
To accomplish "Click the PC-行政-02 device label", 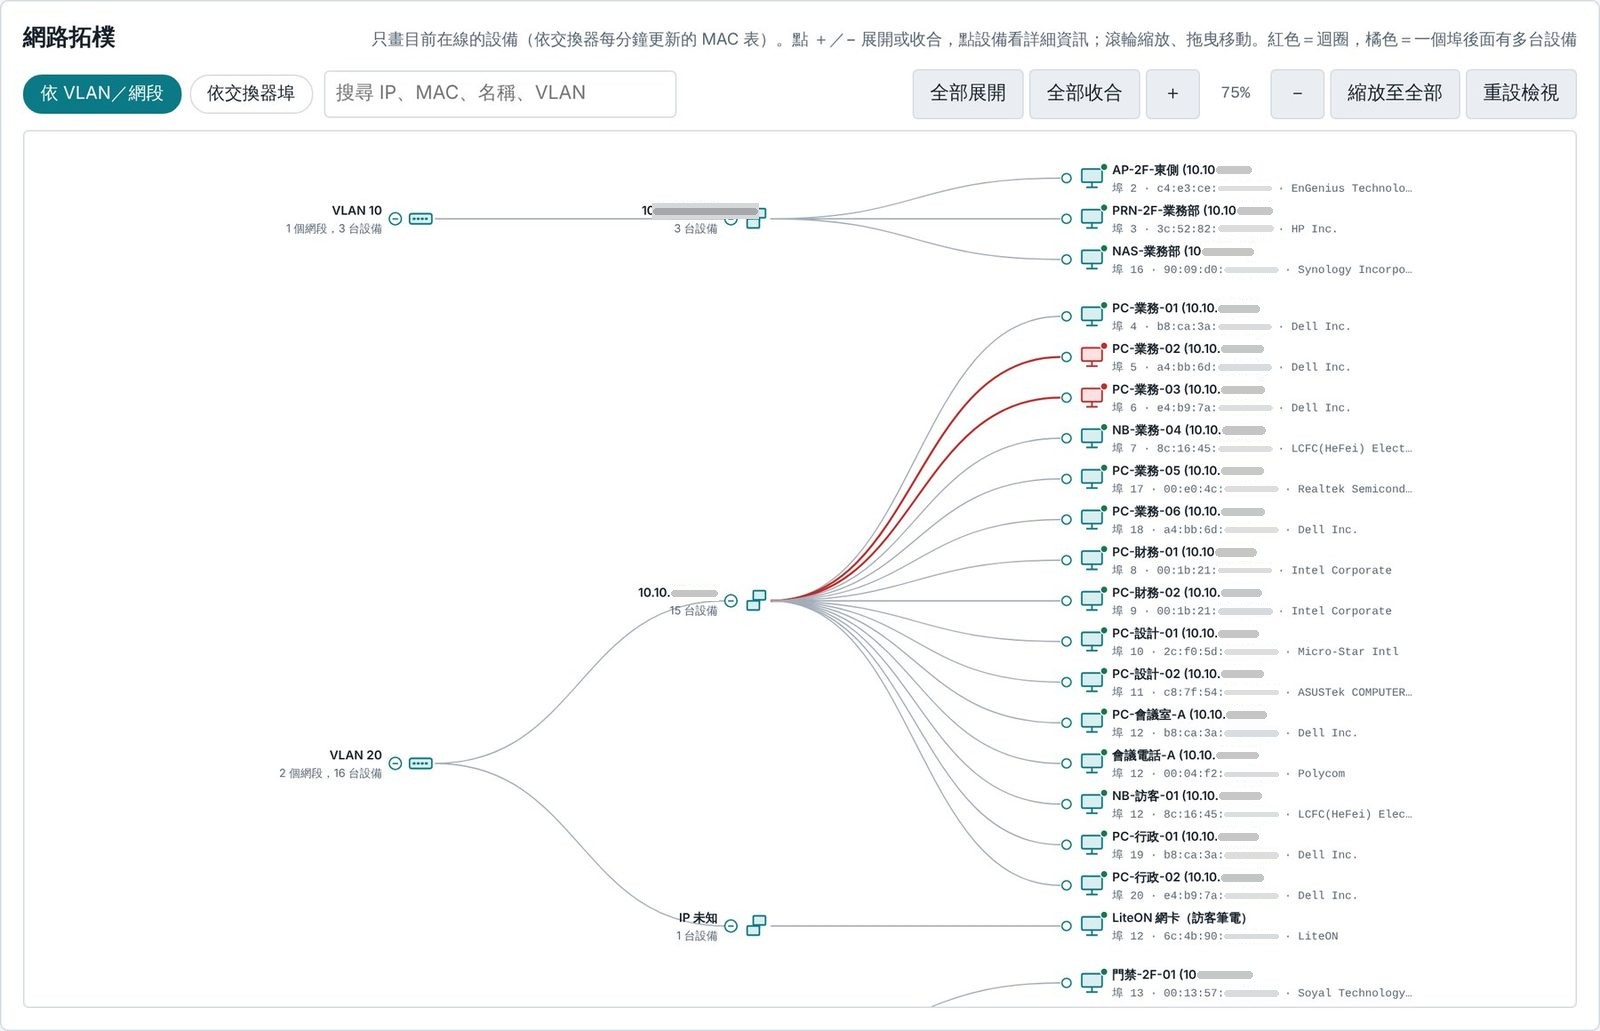I will pyautogui.click(x=1186, y=877).
